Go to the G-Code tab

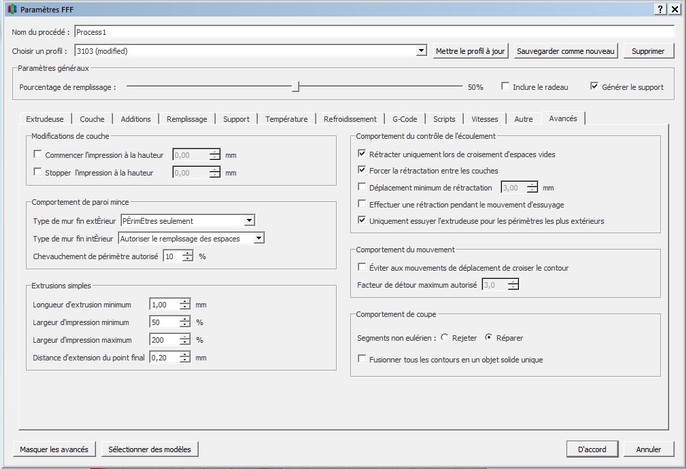pos(406,118)
